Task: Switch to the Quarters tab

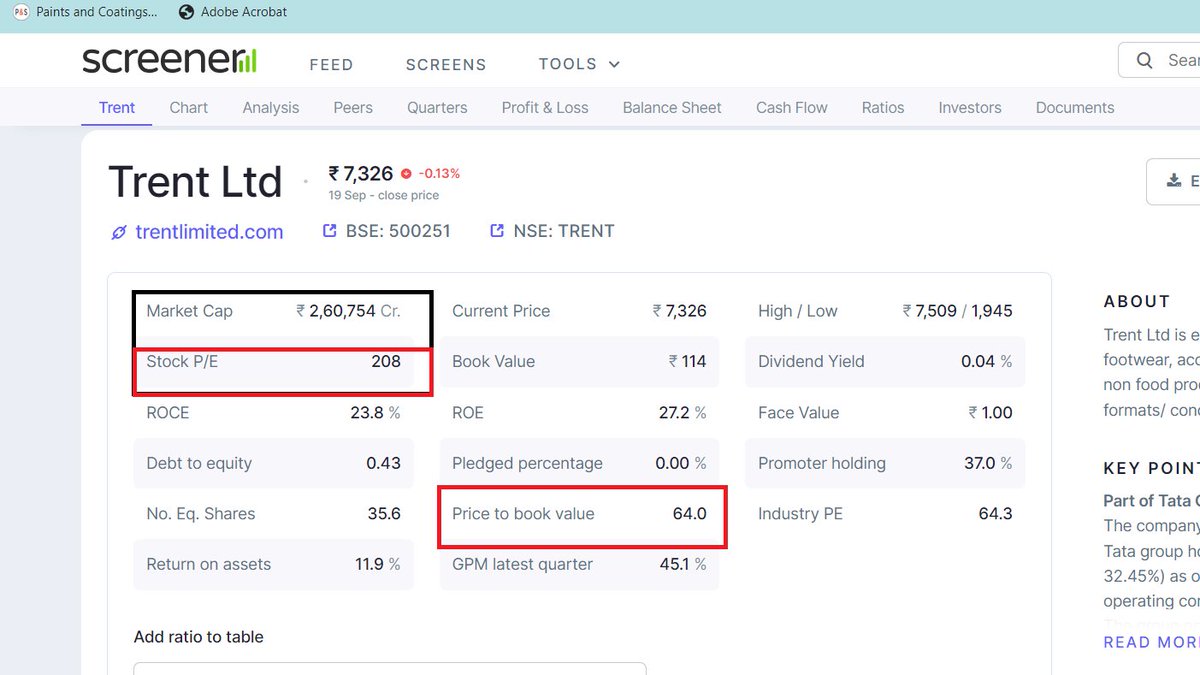Action: pyautogui.click(x=437, y=108)
